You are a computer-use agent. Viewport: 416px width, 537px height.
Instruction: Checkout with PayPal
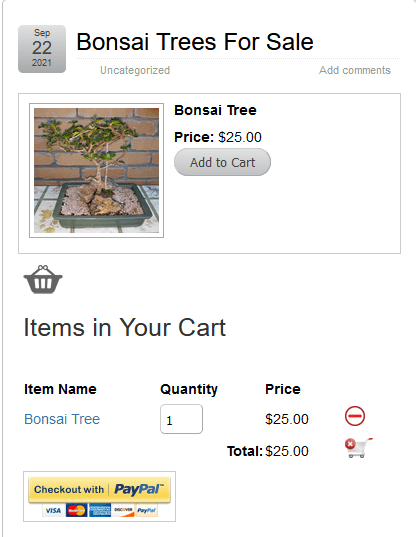(x=99, y=490)
